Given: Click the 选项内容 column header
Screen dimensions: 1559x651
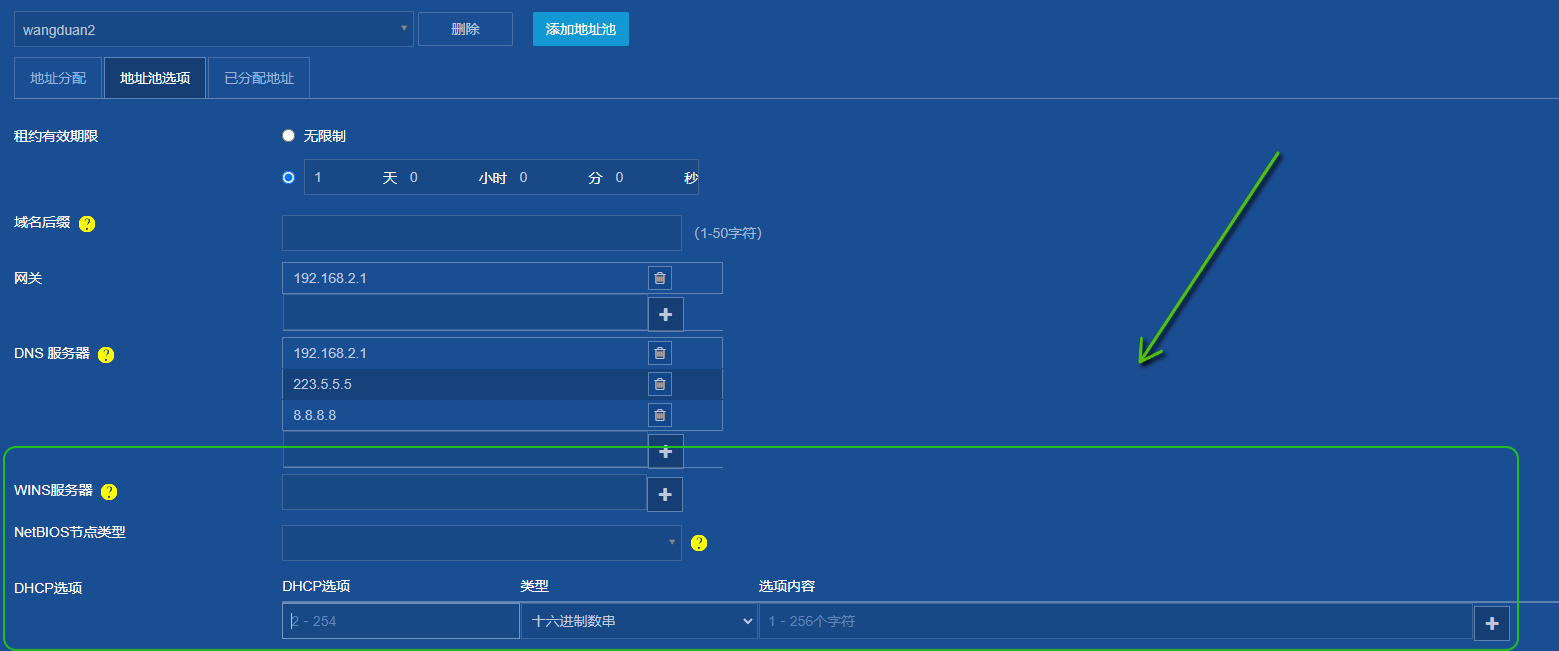Looking at the screenshot, I should [x=787, y=586].
